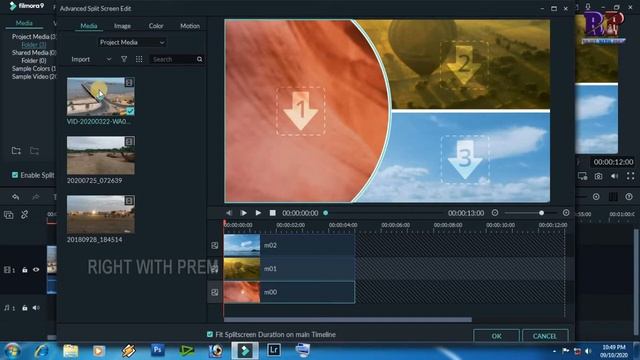The height and width of the screenshot is (360, 640).
Task: Play the split screen preview
Action: click(258, 213)
